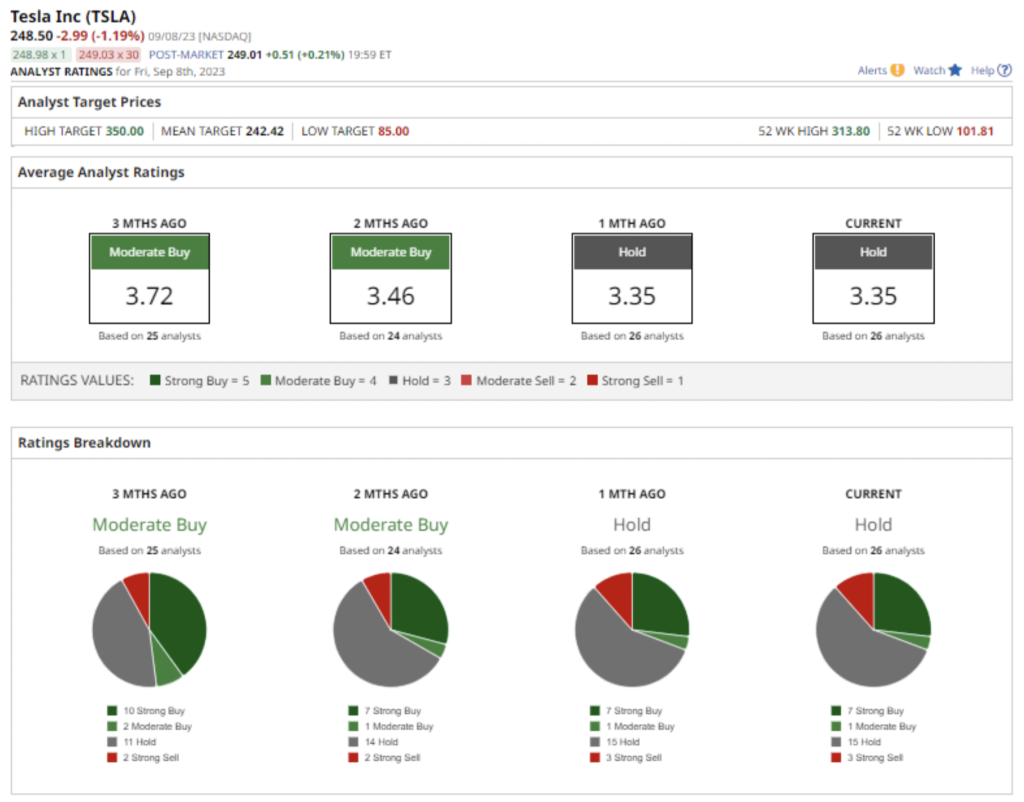Click the 11 Hold legend entry
Image resolution: width=1024 pixels, height=802 pixels.
pos(132,742)
